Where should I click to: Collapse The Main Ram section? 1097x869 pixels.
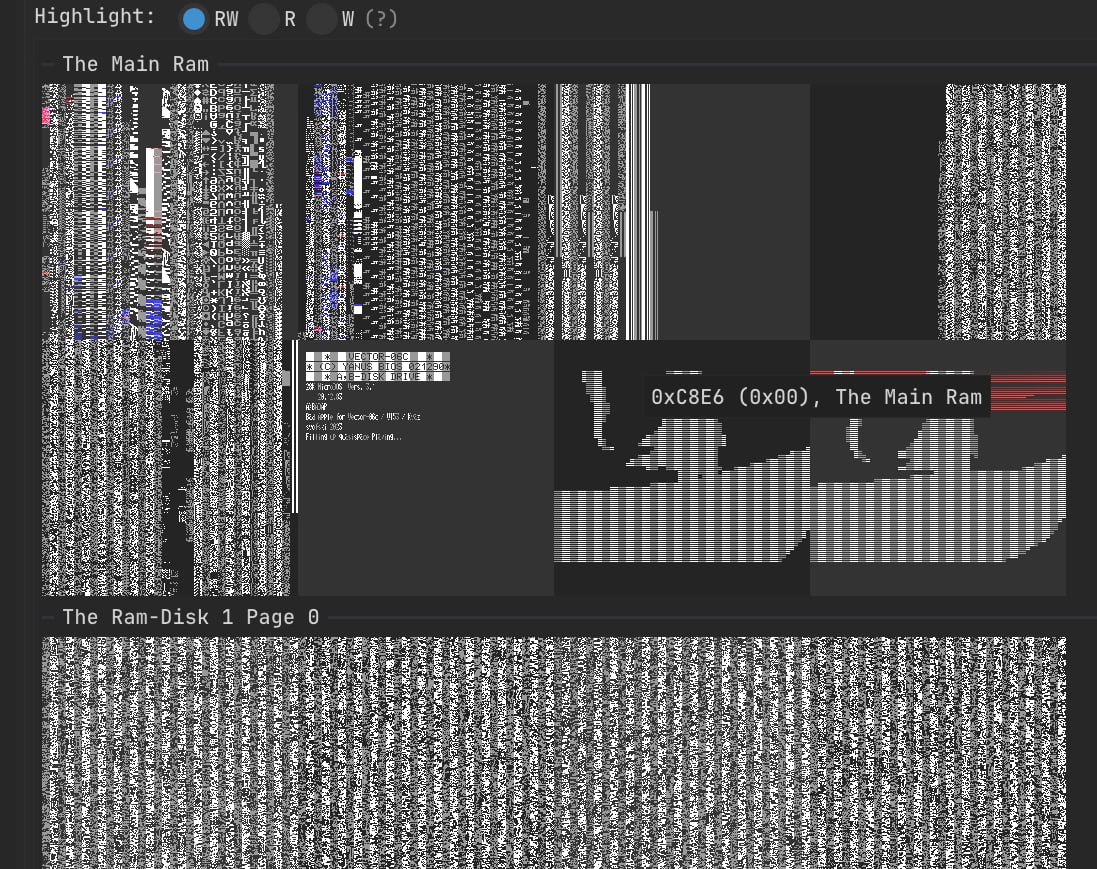48,64
